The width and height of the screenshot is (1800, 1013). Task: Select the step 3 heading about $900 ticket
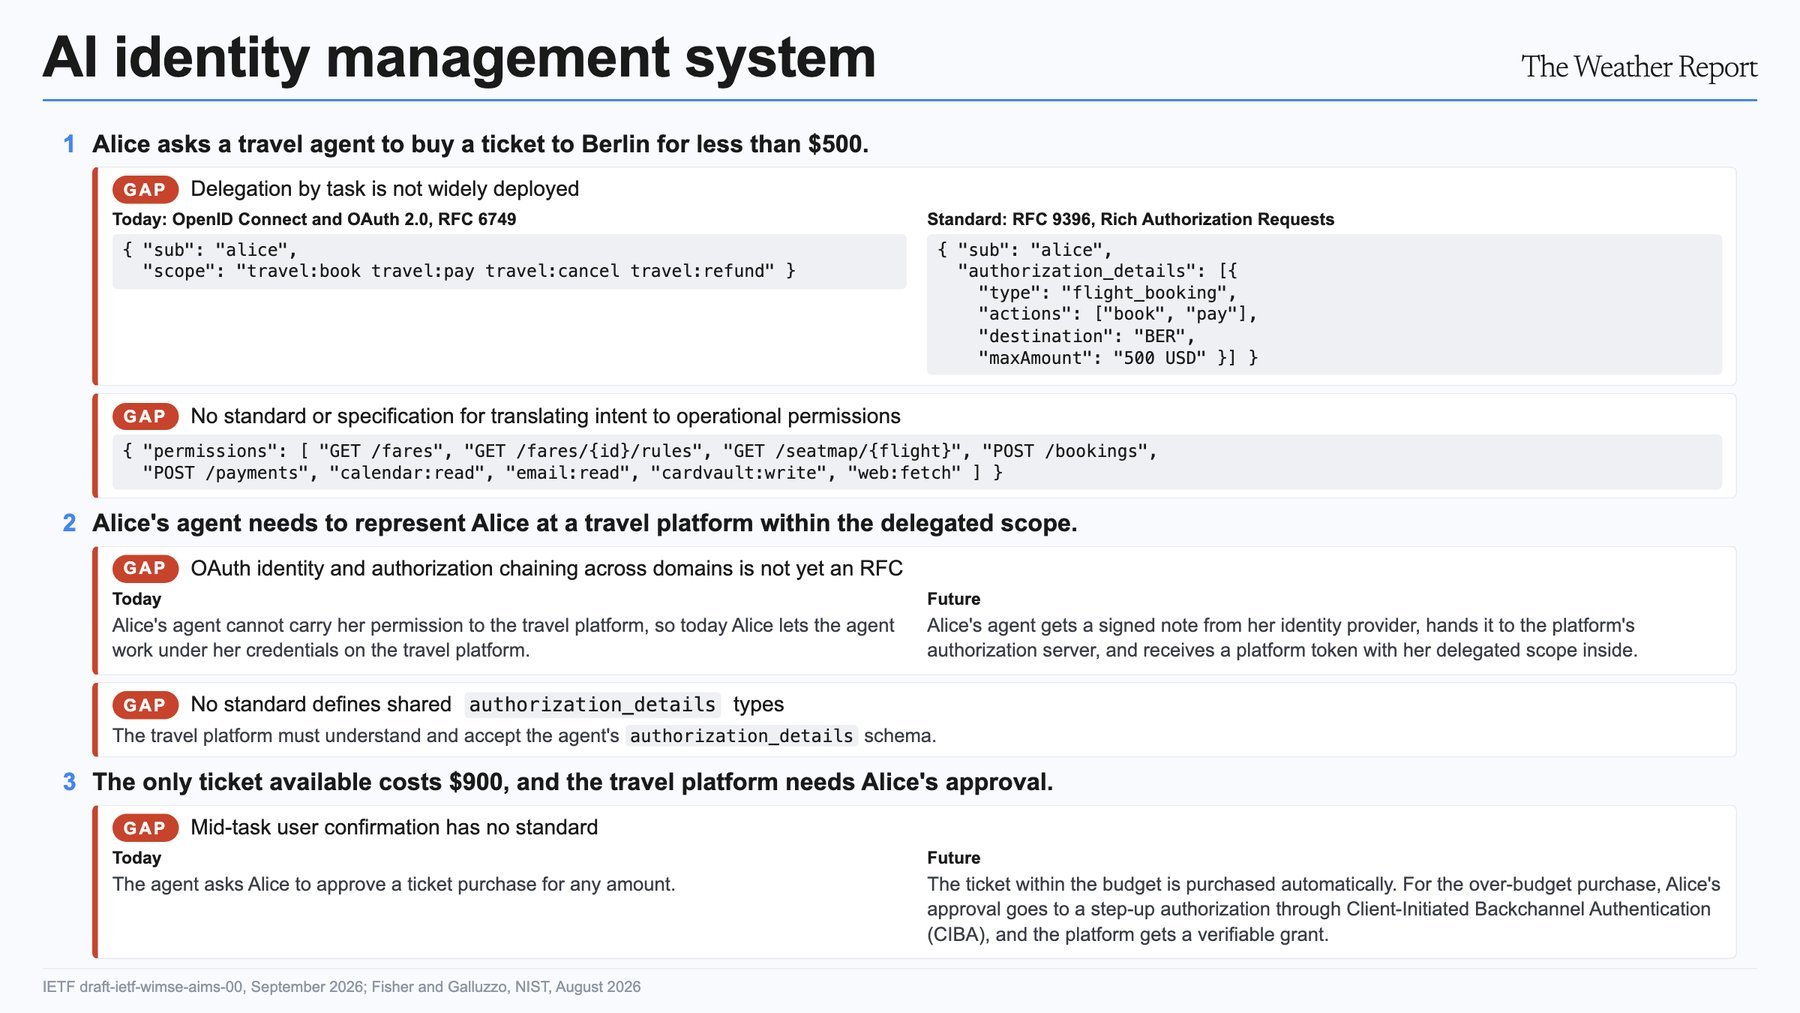pos(573,782)
